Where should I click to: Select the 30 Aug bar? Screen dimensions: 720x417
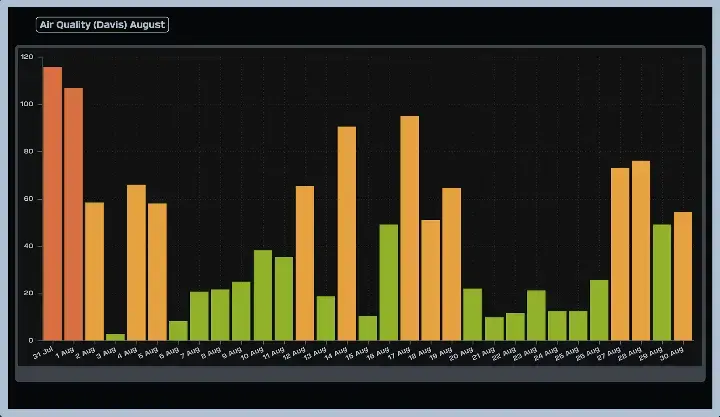[x=683, y=276]
